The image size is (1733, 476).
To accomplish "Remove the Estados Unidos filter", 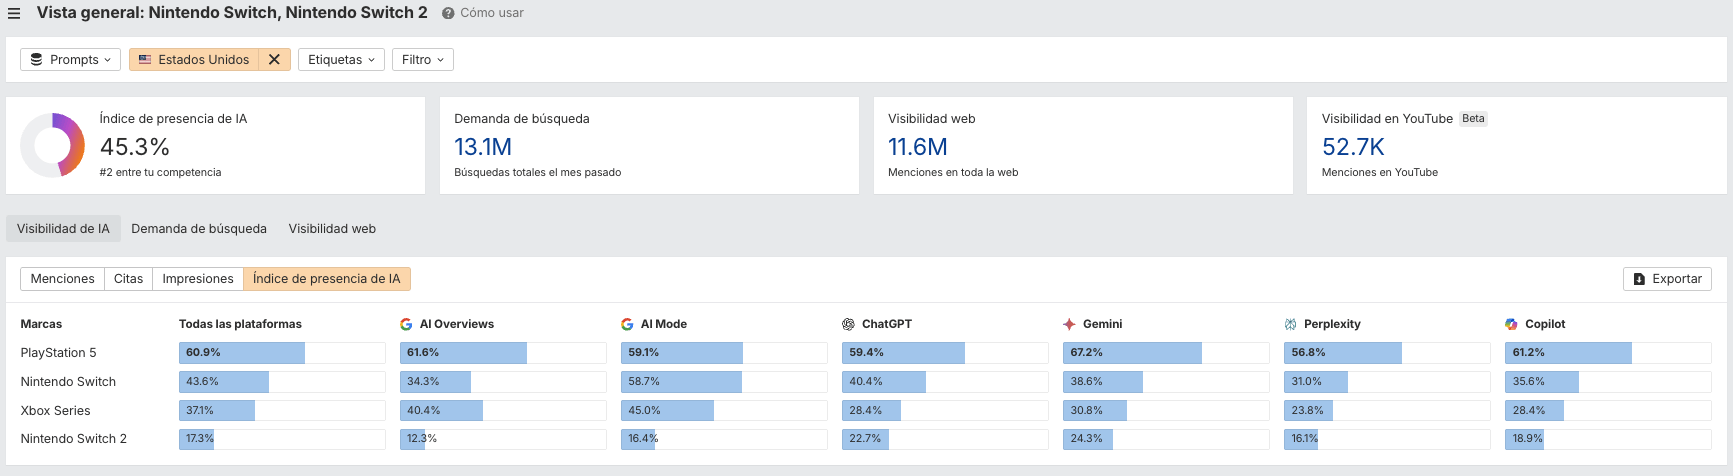I will pyautogui.click(x=274, y=60).
